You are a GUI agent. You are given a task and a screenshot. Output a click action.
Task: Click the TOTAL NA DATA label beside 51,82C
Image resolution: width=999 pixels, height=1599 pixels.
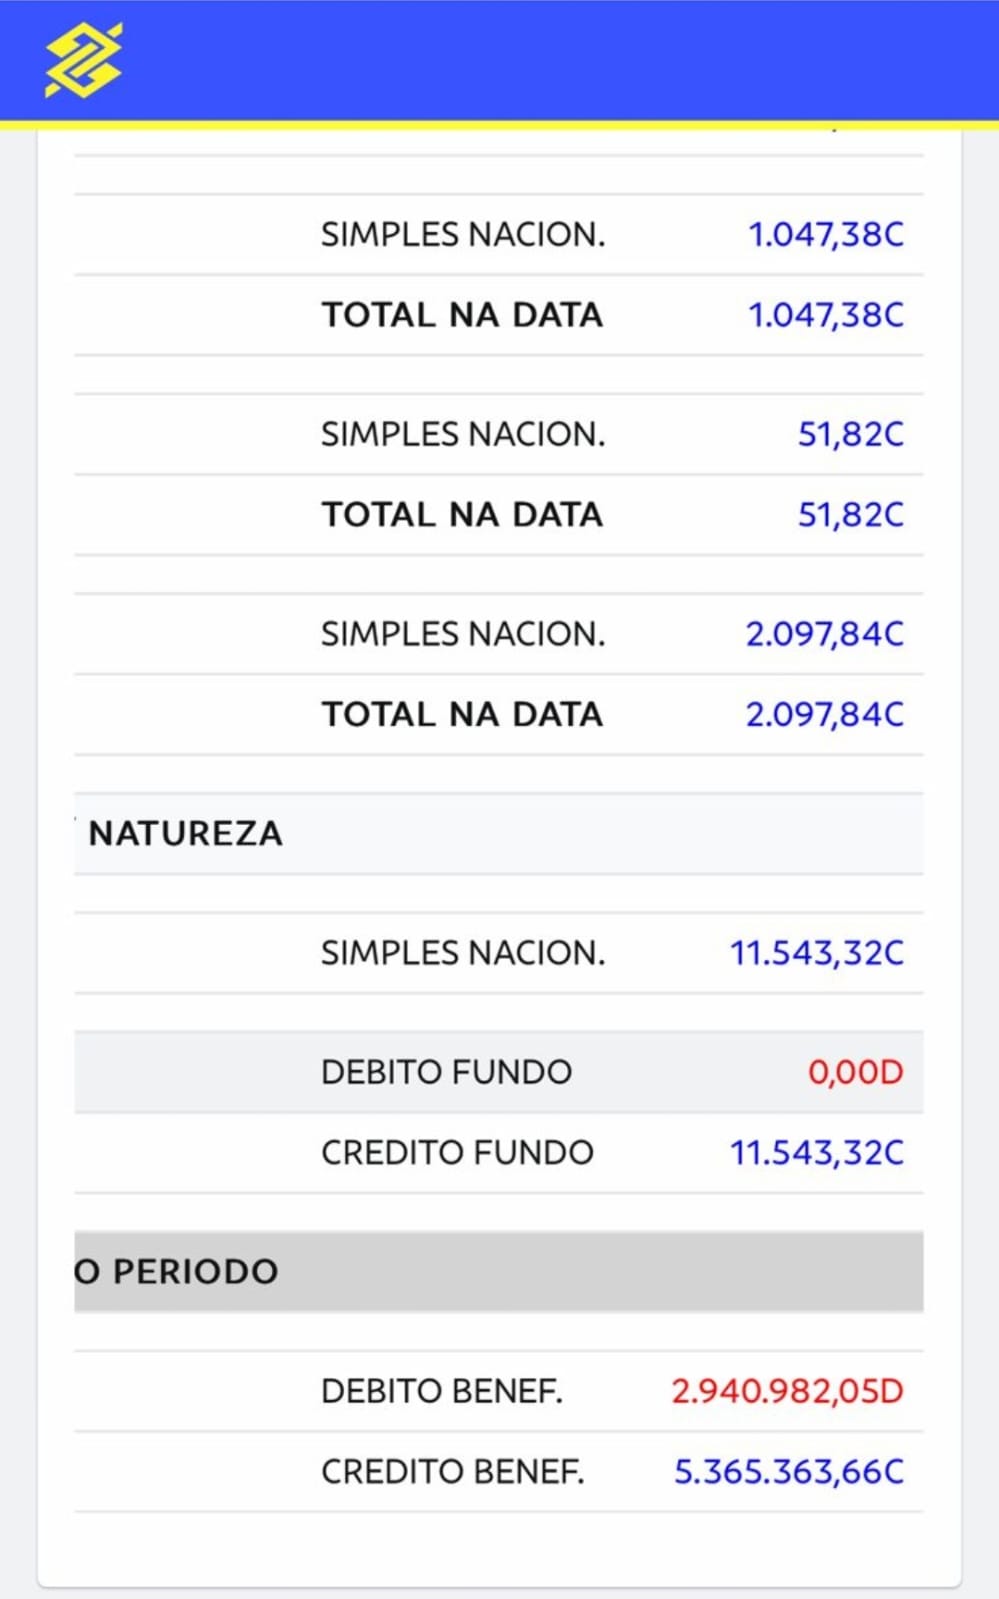(x=462, y=515)
